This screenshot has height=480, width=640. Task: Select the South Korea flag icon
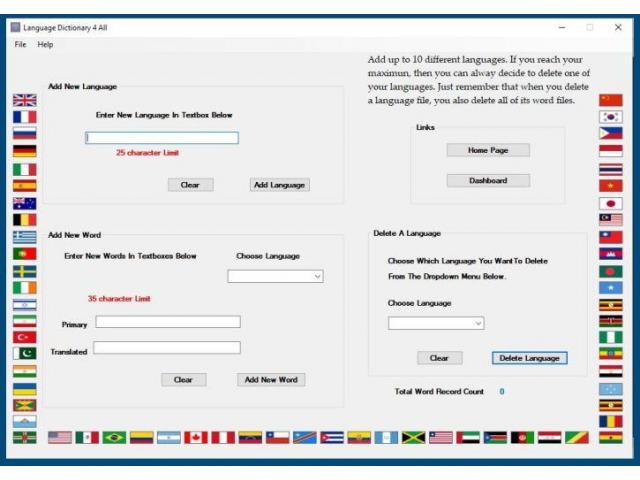pyautogui.click(x=610, y=117)
